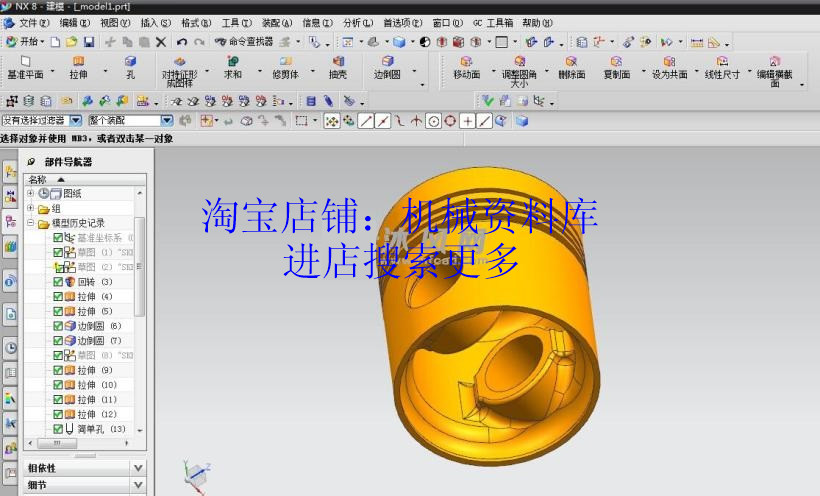Select the 删除面 delete face tool
This screenshot has width=820, height=496.
tap(572, 68)
